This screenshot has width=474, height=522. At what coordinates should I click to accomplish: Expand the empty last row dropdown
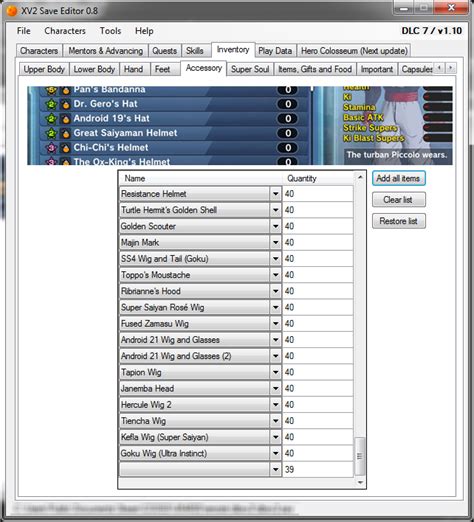tap(275, 470)
